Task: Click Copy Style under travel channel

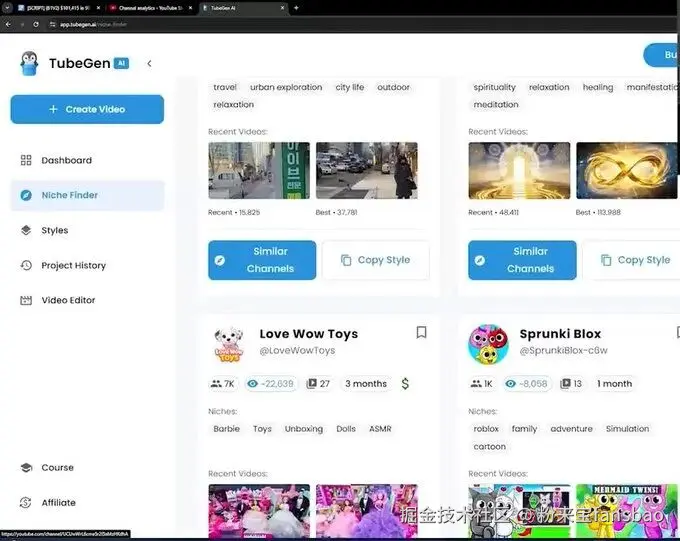Action: tap(376, 260)
